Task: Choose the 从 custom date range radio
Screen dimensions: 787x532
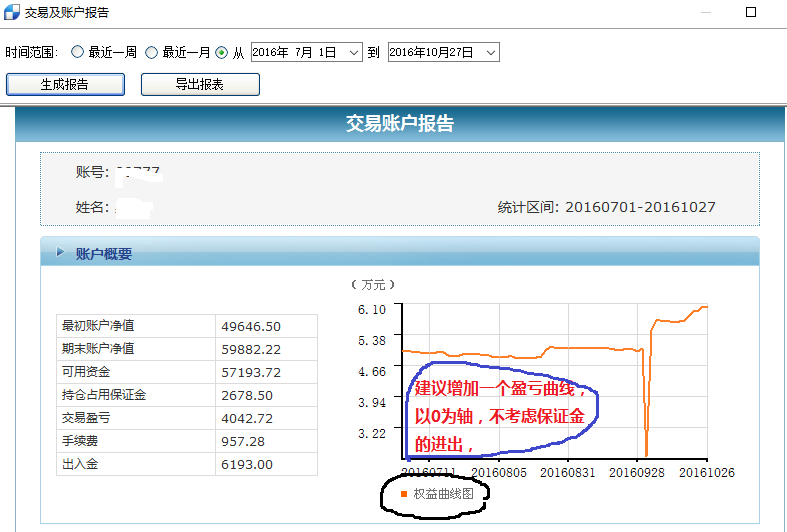Action: coord(222,52)
